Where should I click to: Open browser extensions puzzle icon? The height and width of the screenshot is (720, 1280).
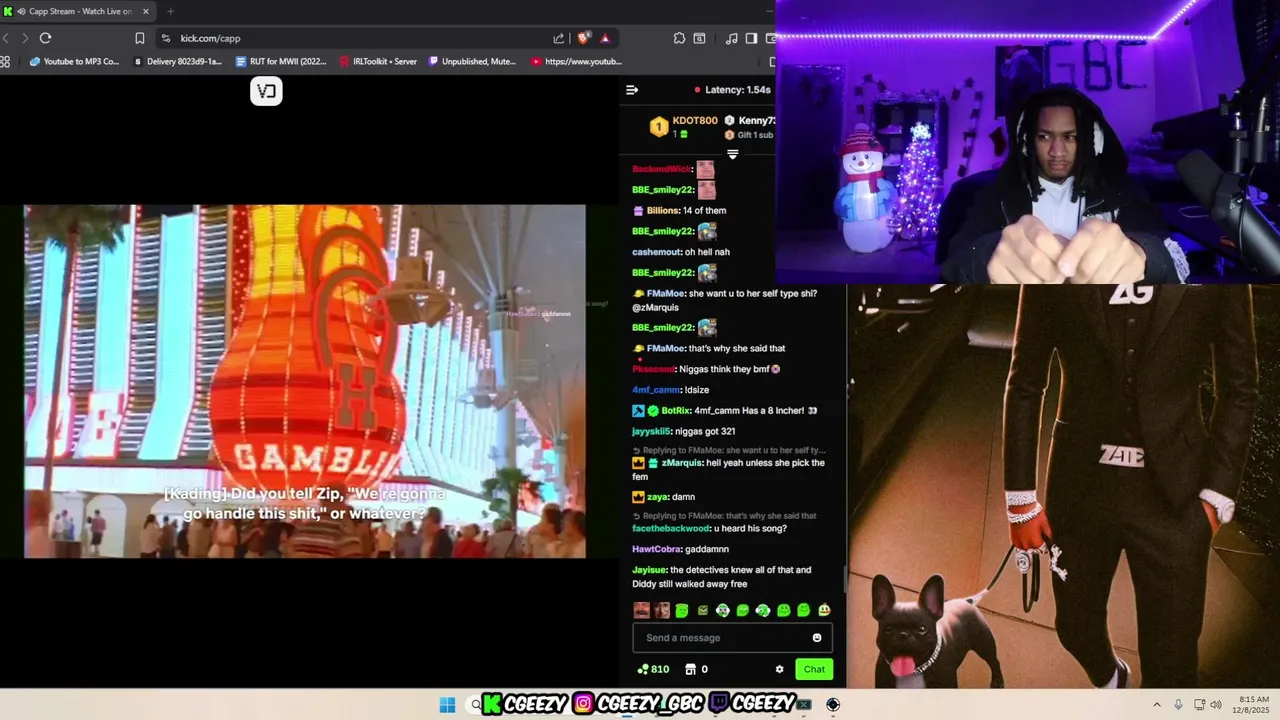pyautogui.click(x=679, y=38)
